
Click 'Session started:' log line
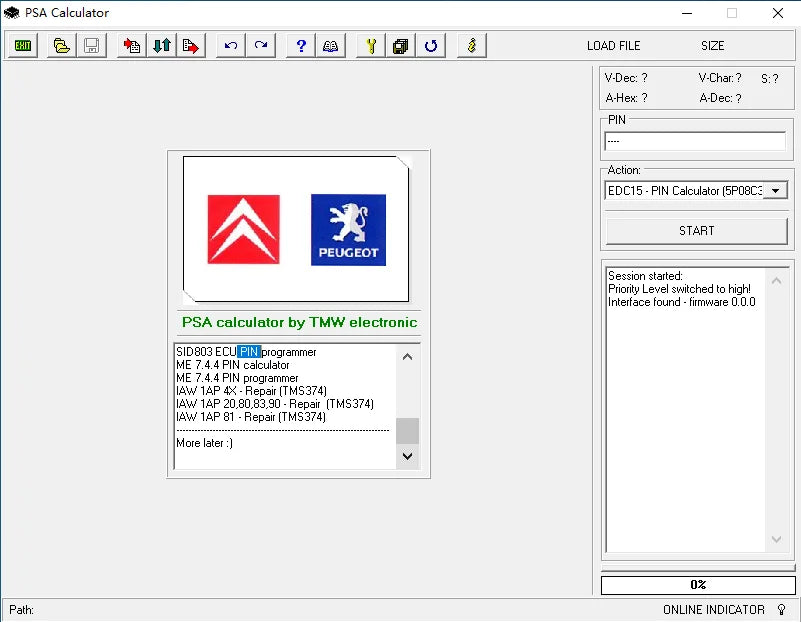tap(645, 276)
